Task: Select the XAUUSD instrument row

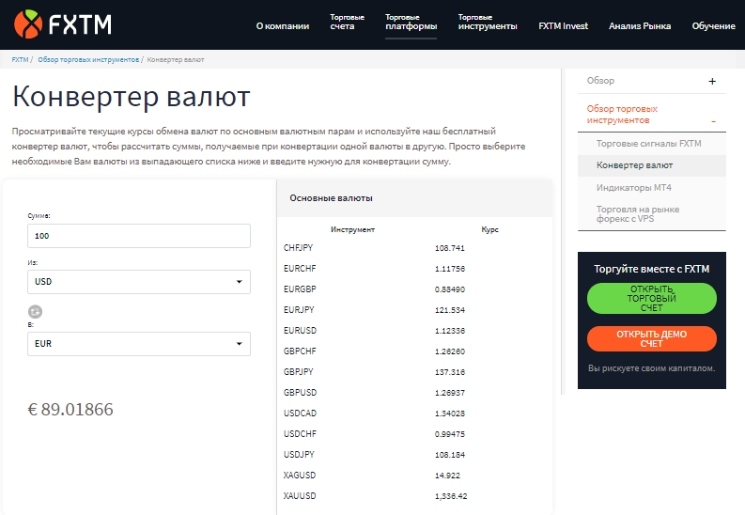Action: coord(414,496)
